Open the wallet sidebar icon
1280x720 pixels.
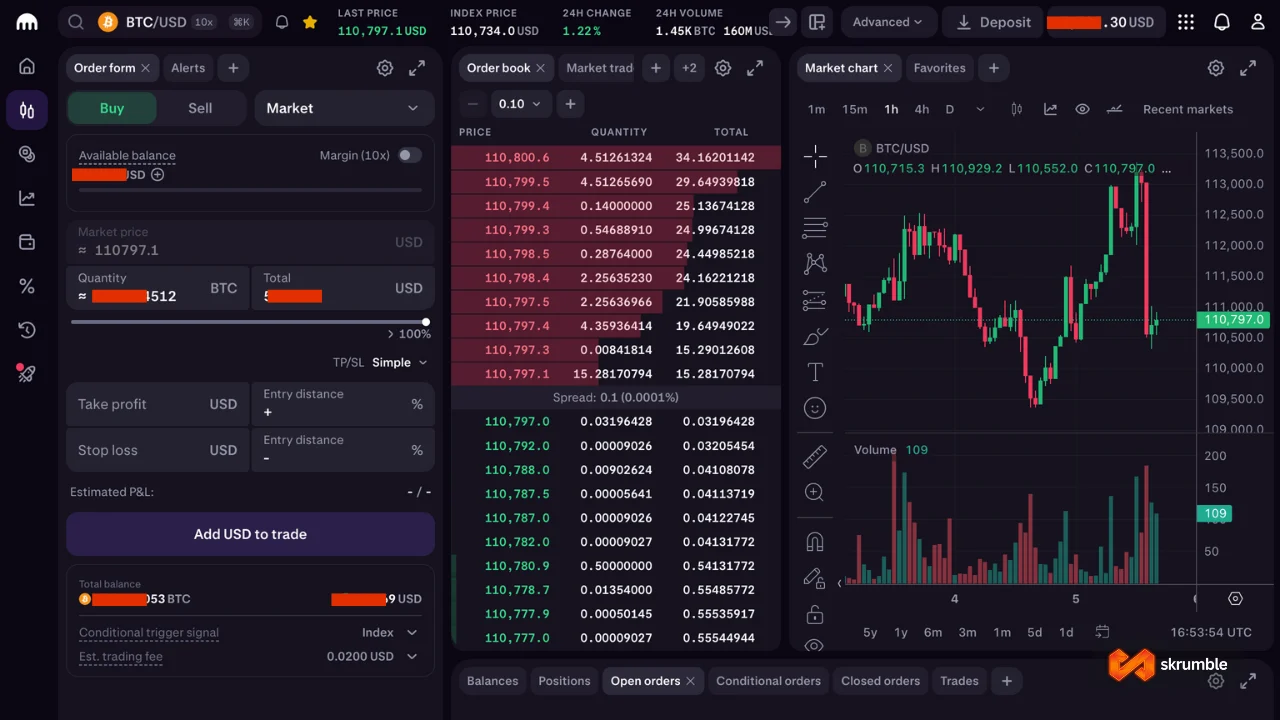(x=27, y=242)
